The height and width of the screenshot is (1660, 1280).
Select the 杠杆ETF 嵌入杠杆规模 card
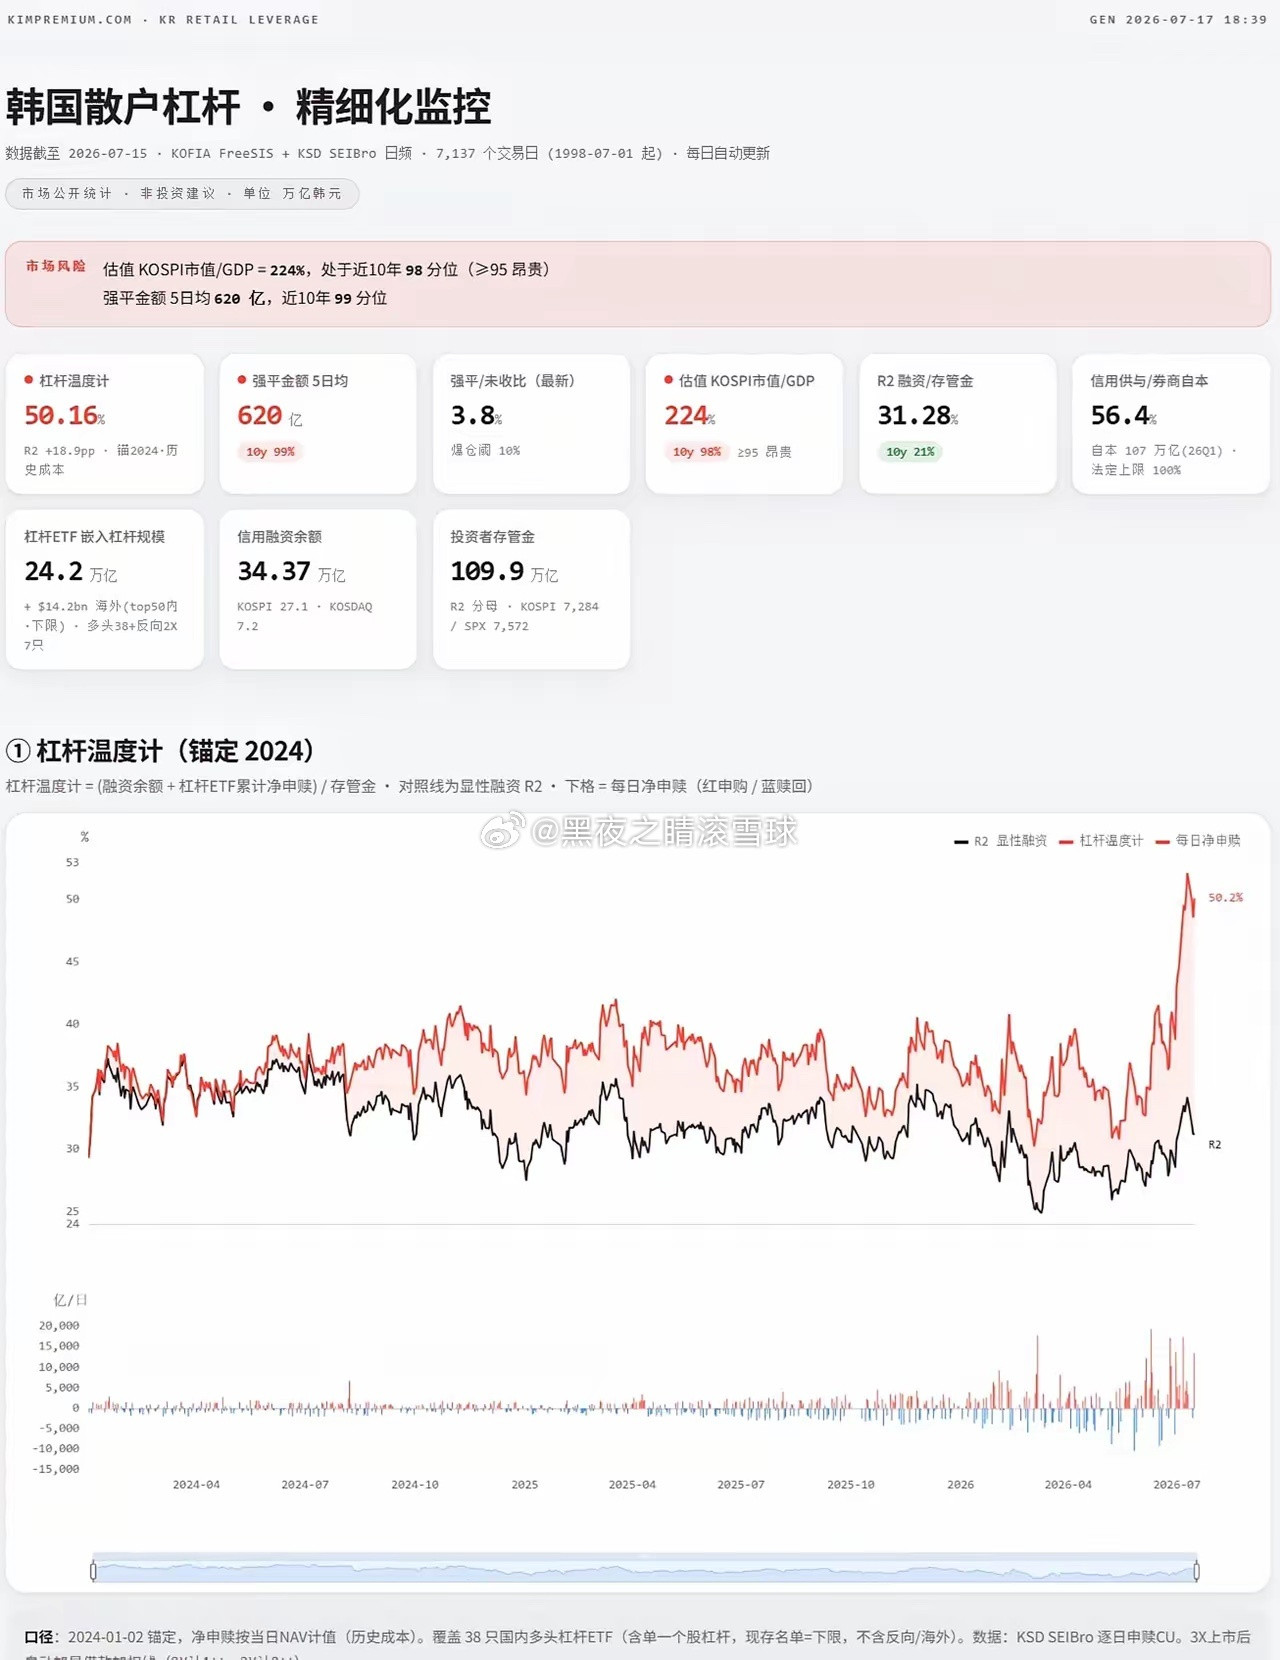(x=105, y=589)
